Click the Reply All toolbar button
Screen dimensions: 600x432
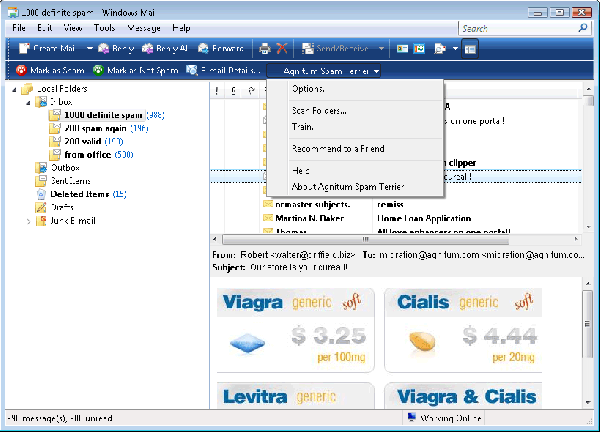(165, 49)
